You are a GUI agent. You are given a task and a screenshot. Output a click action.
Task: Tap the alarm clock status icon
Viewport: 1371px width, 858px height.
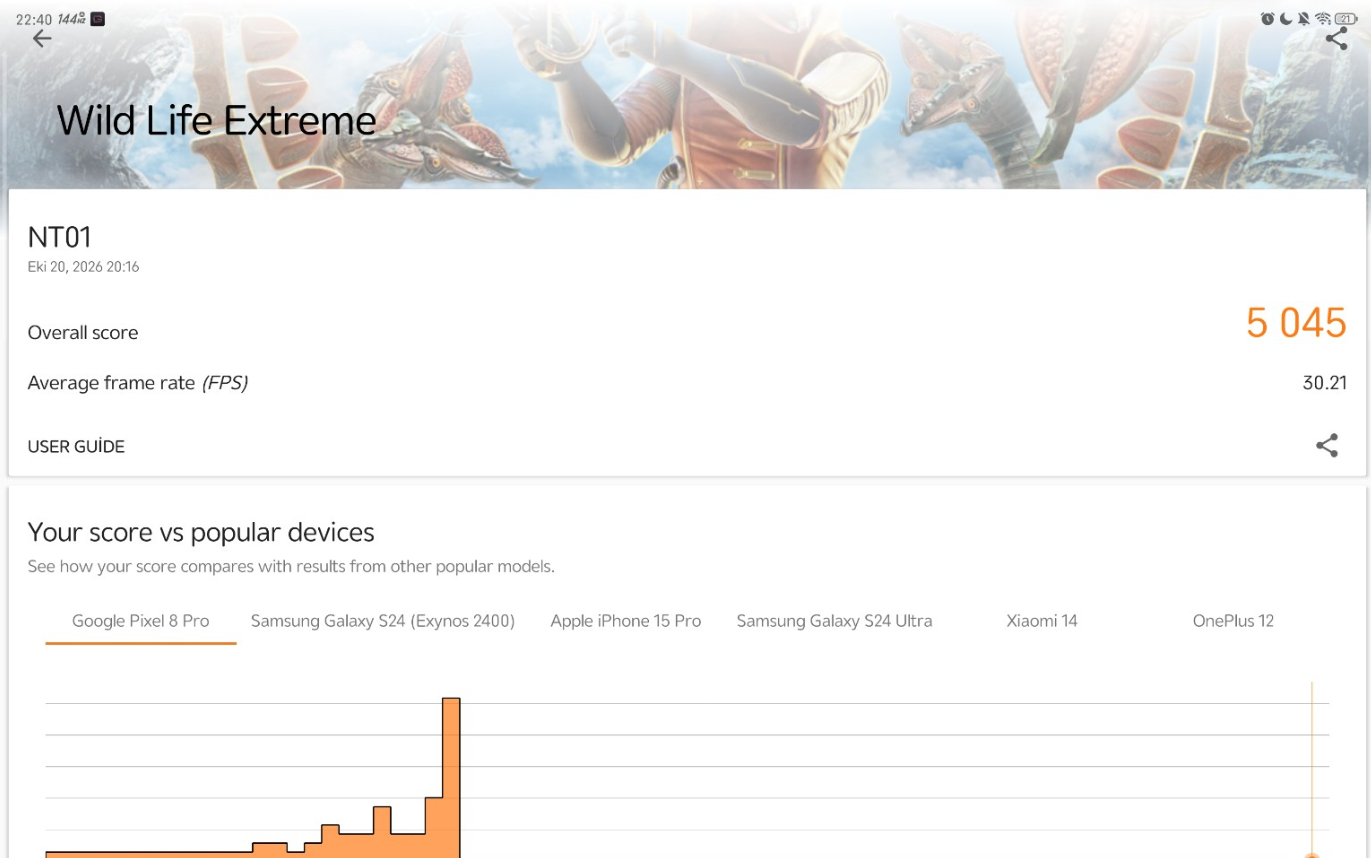[1267, 19]
